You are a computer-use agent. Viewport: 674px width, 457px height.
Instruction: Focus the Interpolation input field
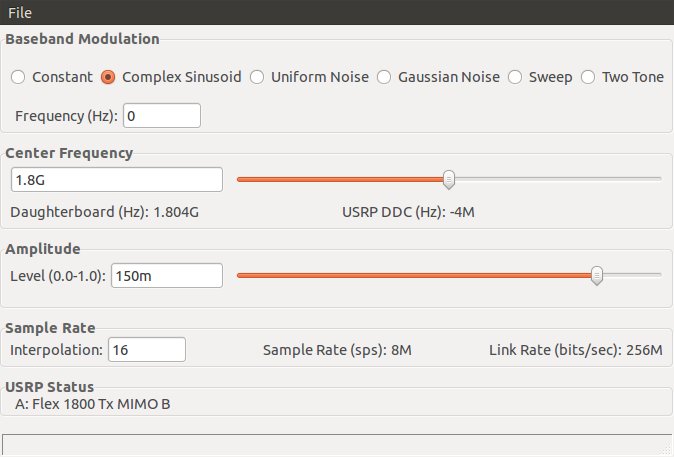[x=146, y=349]
